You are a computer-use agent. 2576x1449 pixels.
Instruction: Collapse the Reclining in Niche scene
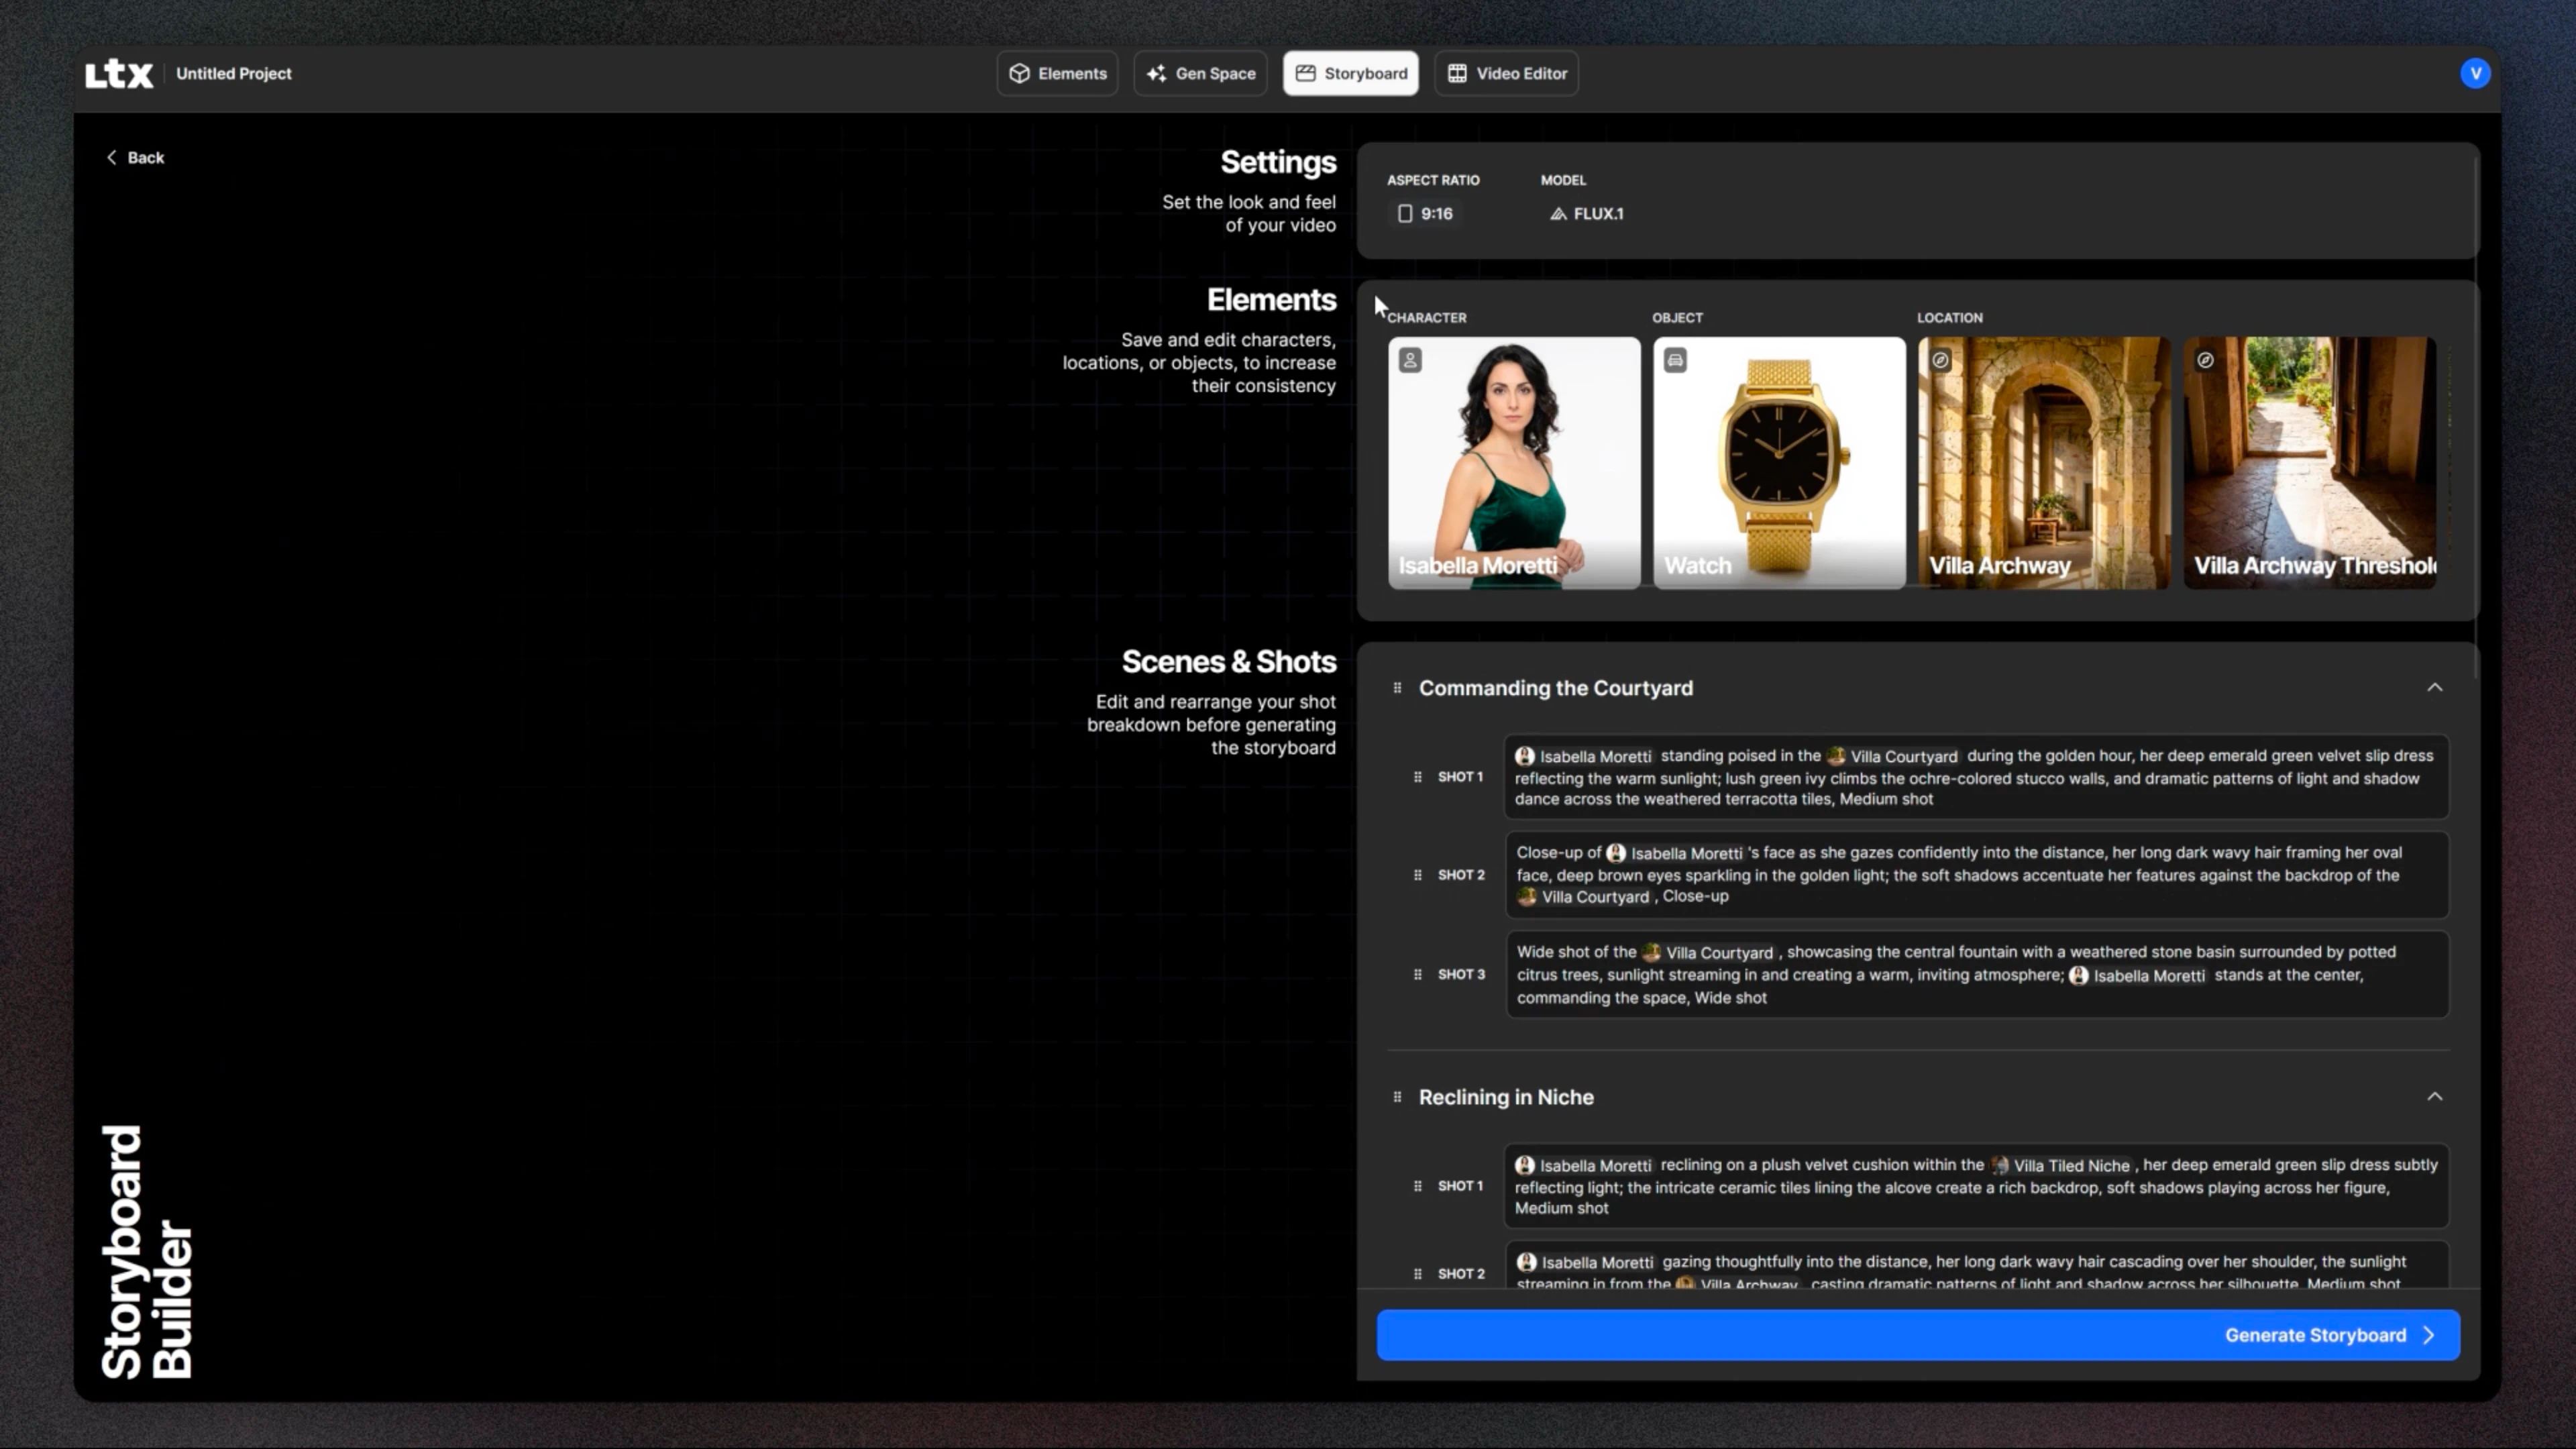pyautogui.click(x=2434, y=1097)
